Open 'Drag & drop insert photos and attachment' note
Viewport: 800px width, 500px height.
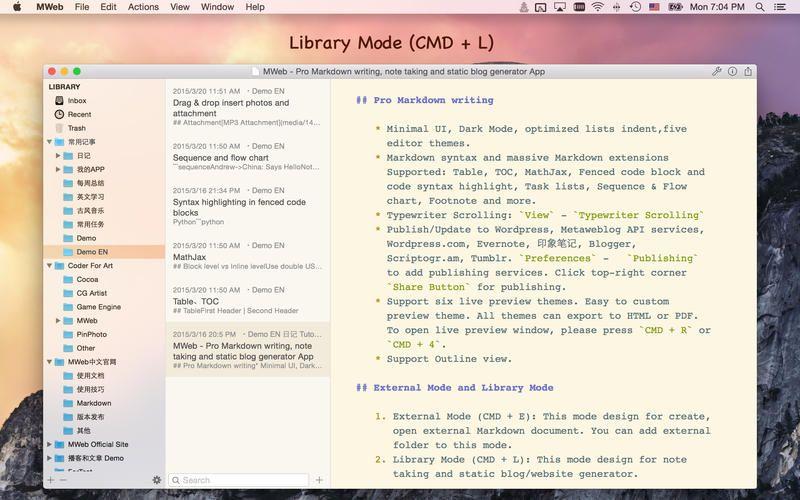(248, 107)
